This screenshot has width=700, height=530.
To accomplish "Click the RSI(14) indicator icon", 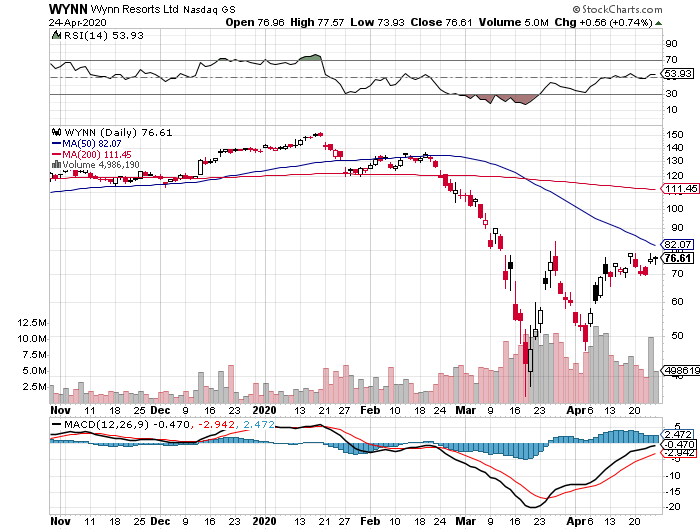I will click(x=56, y=35).
